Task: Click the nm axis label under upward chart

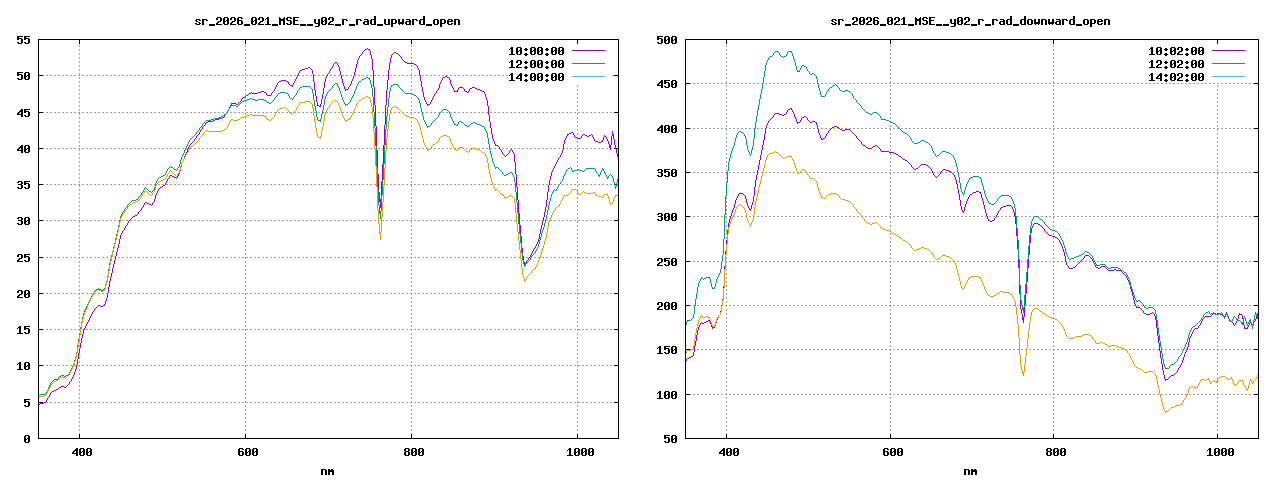Action: pyautogui.click(x=327, y=470)
